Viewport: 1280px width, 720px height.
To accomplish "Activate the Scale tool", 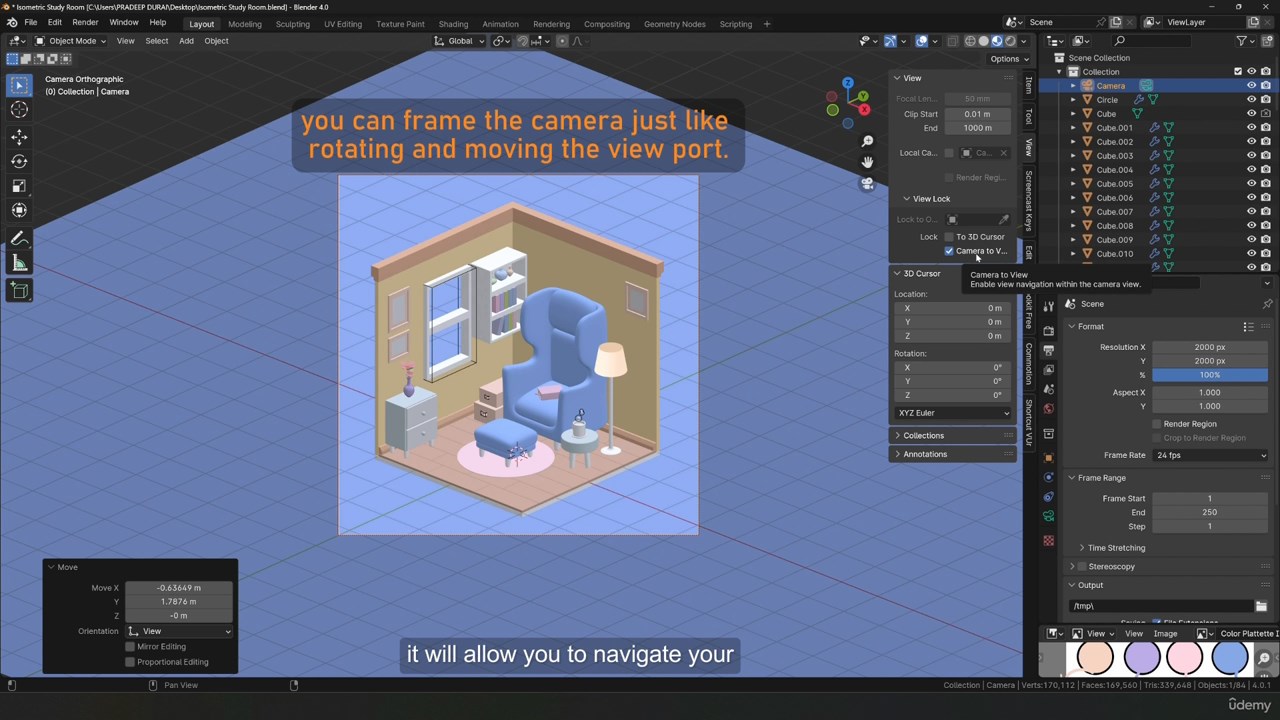I will pyautogui.click(x=19, y=186).
